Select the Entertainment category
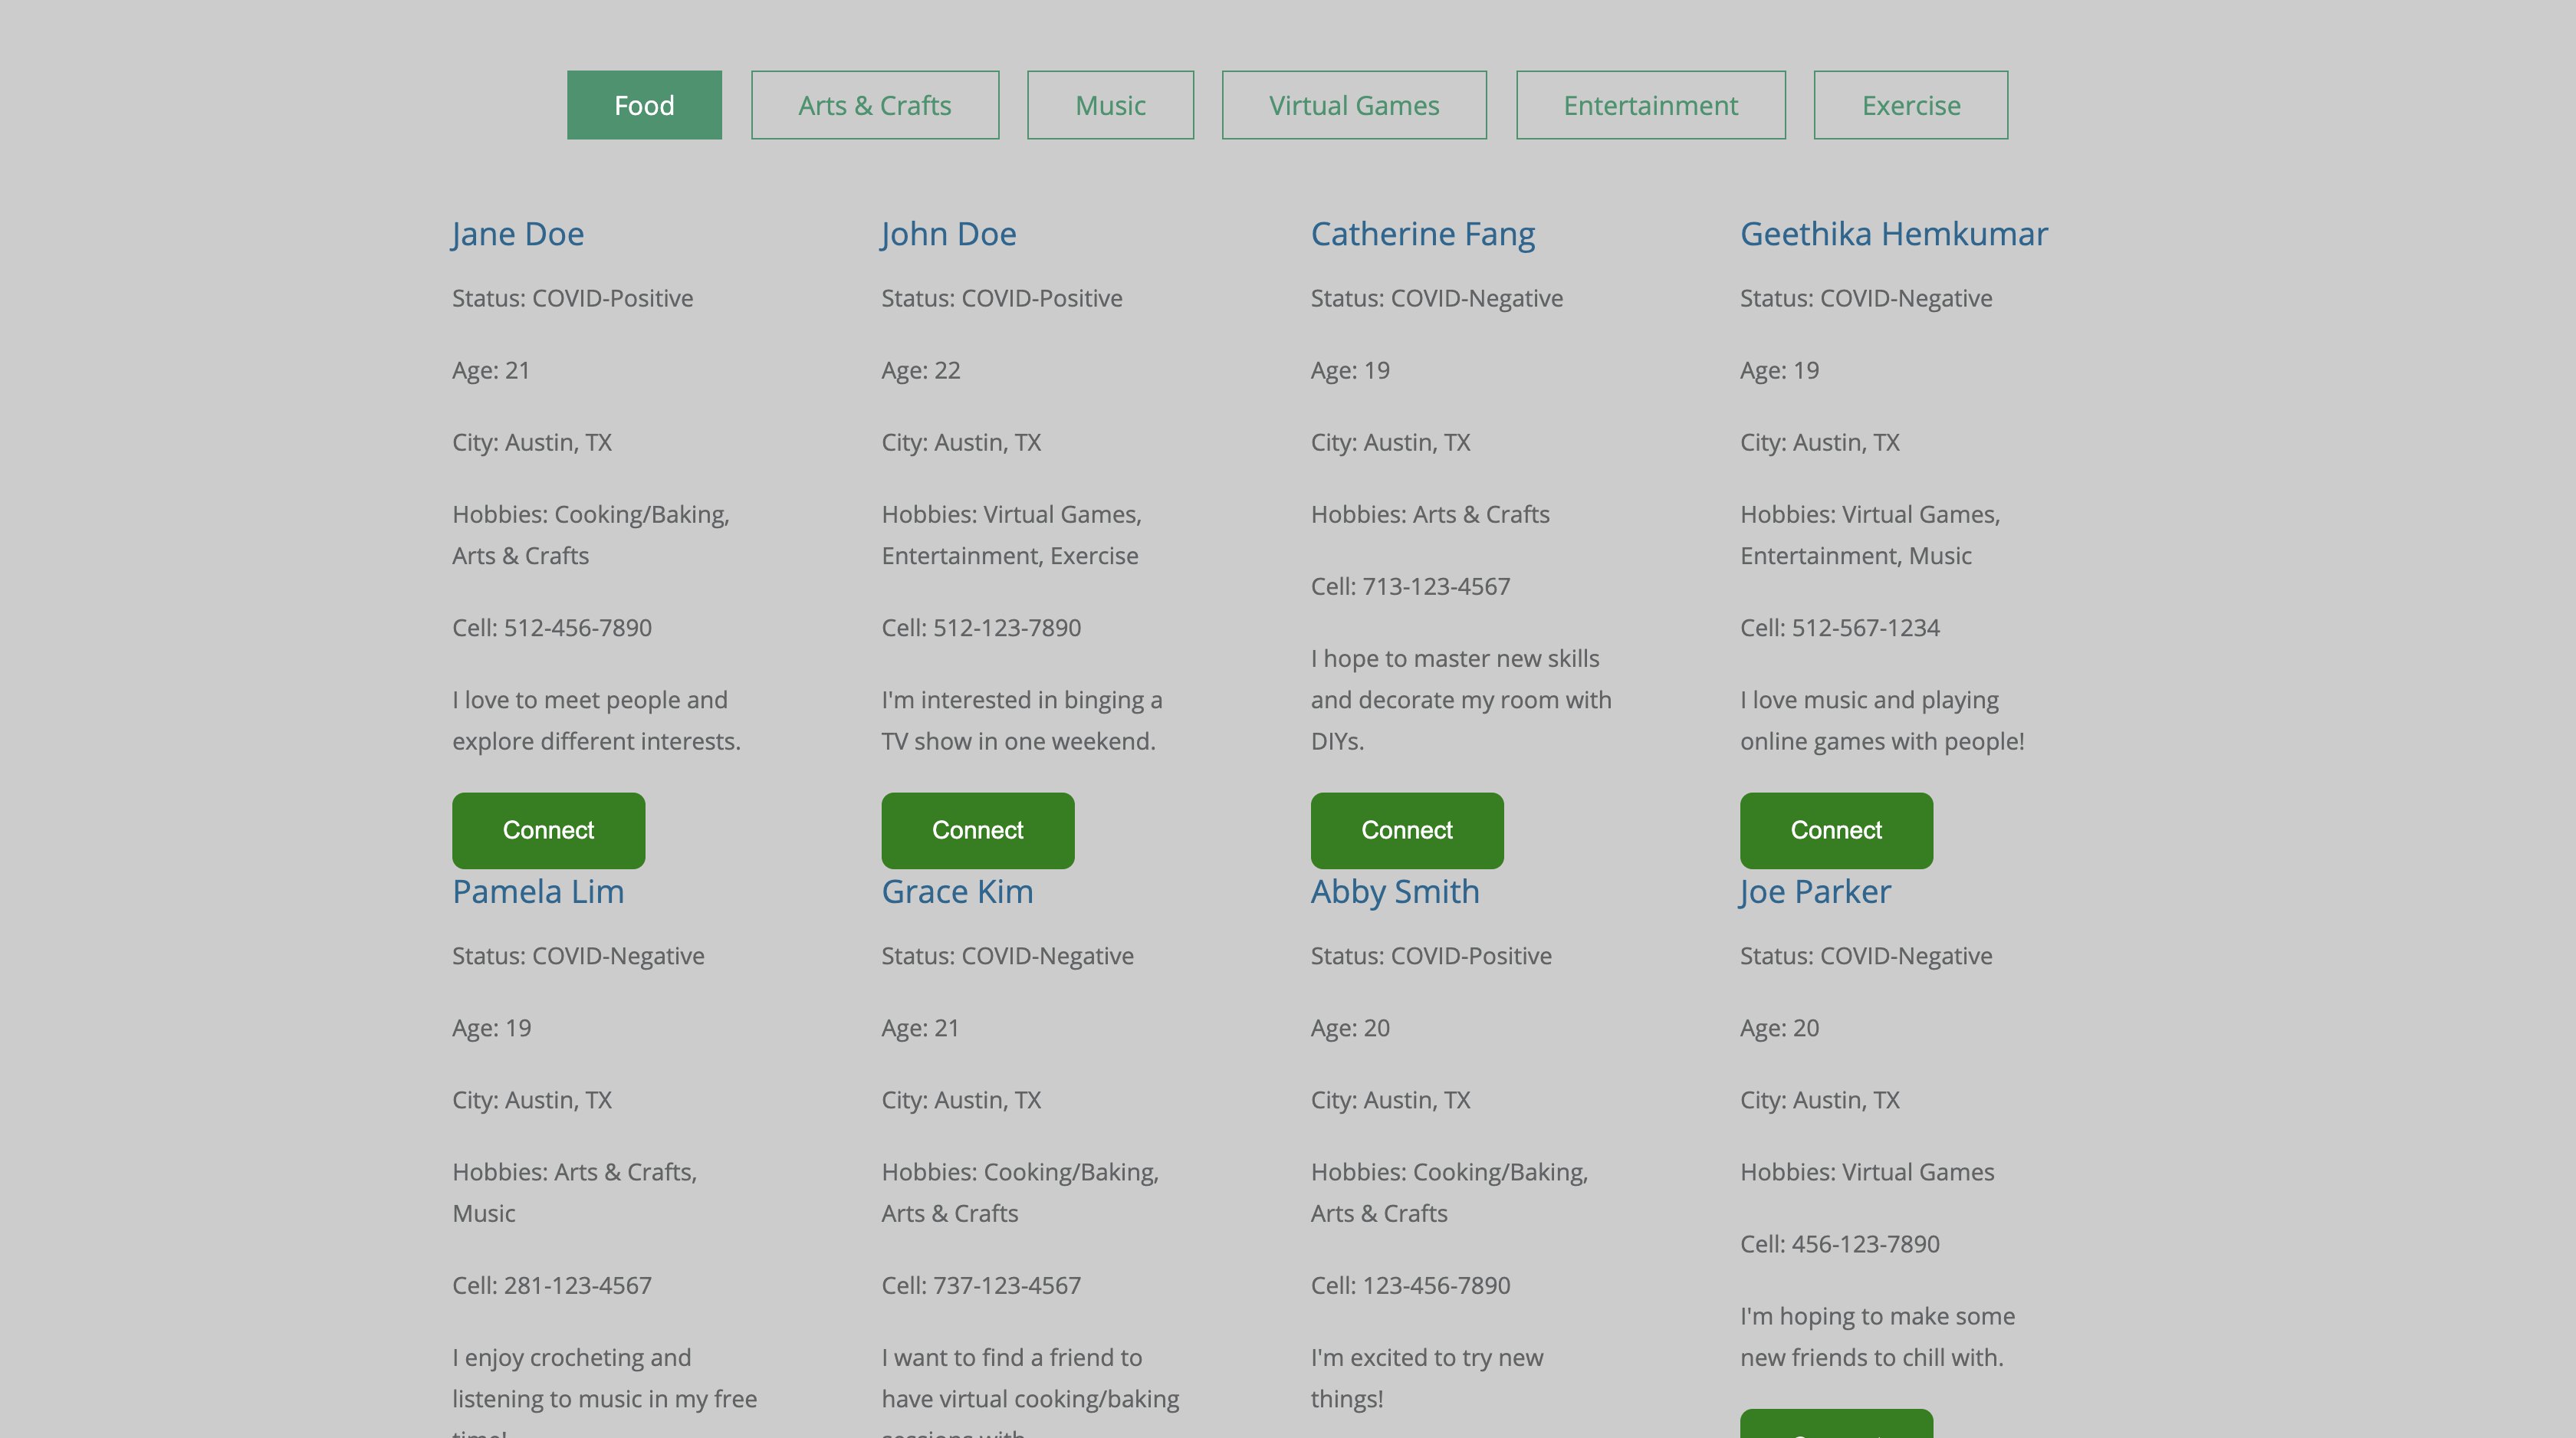The image size is (2576, 1438). tap(1650, 105)
